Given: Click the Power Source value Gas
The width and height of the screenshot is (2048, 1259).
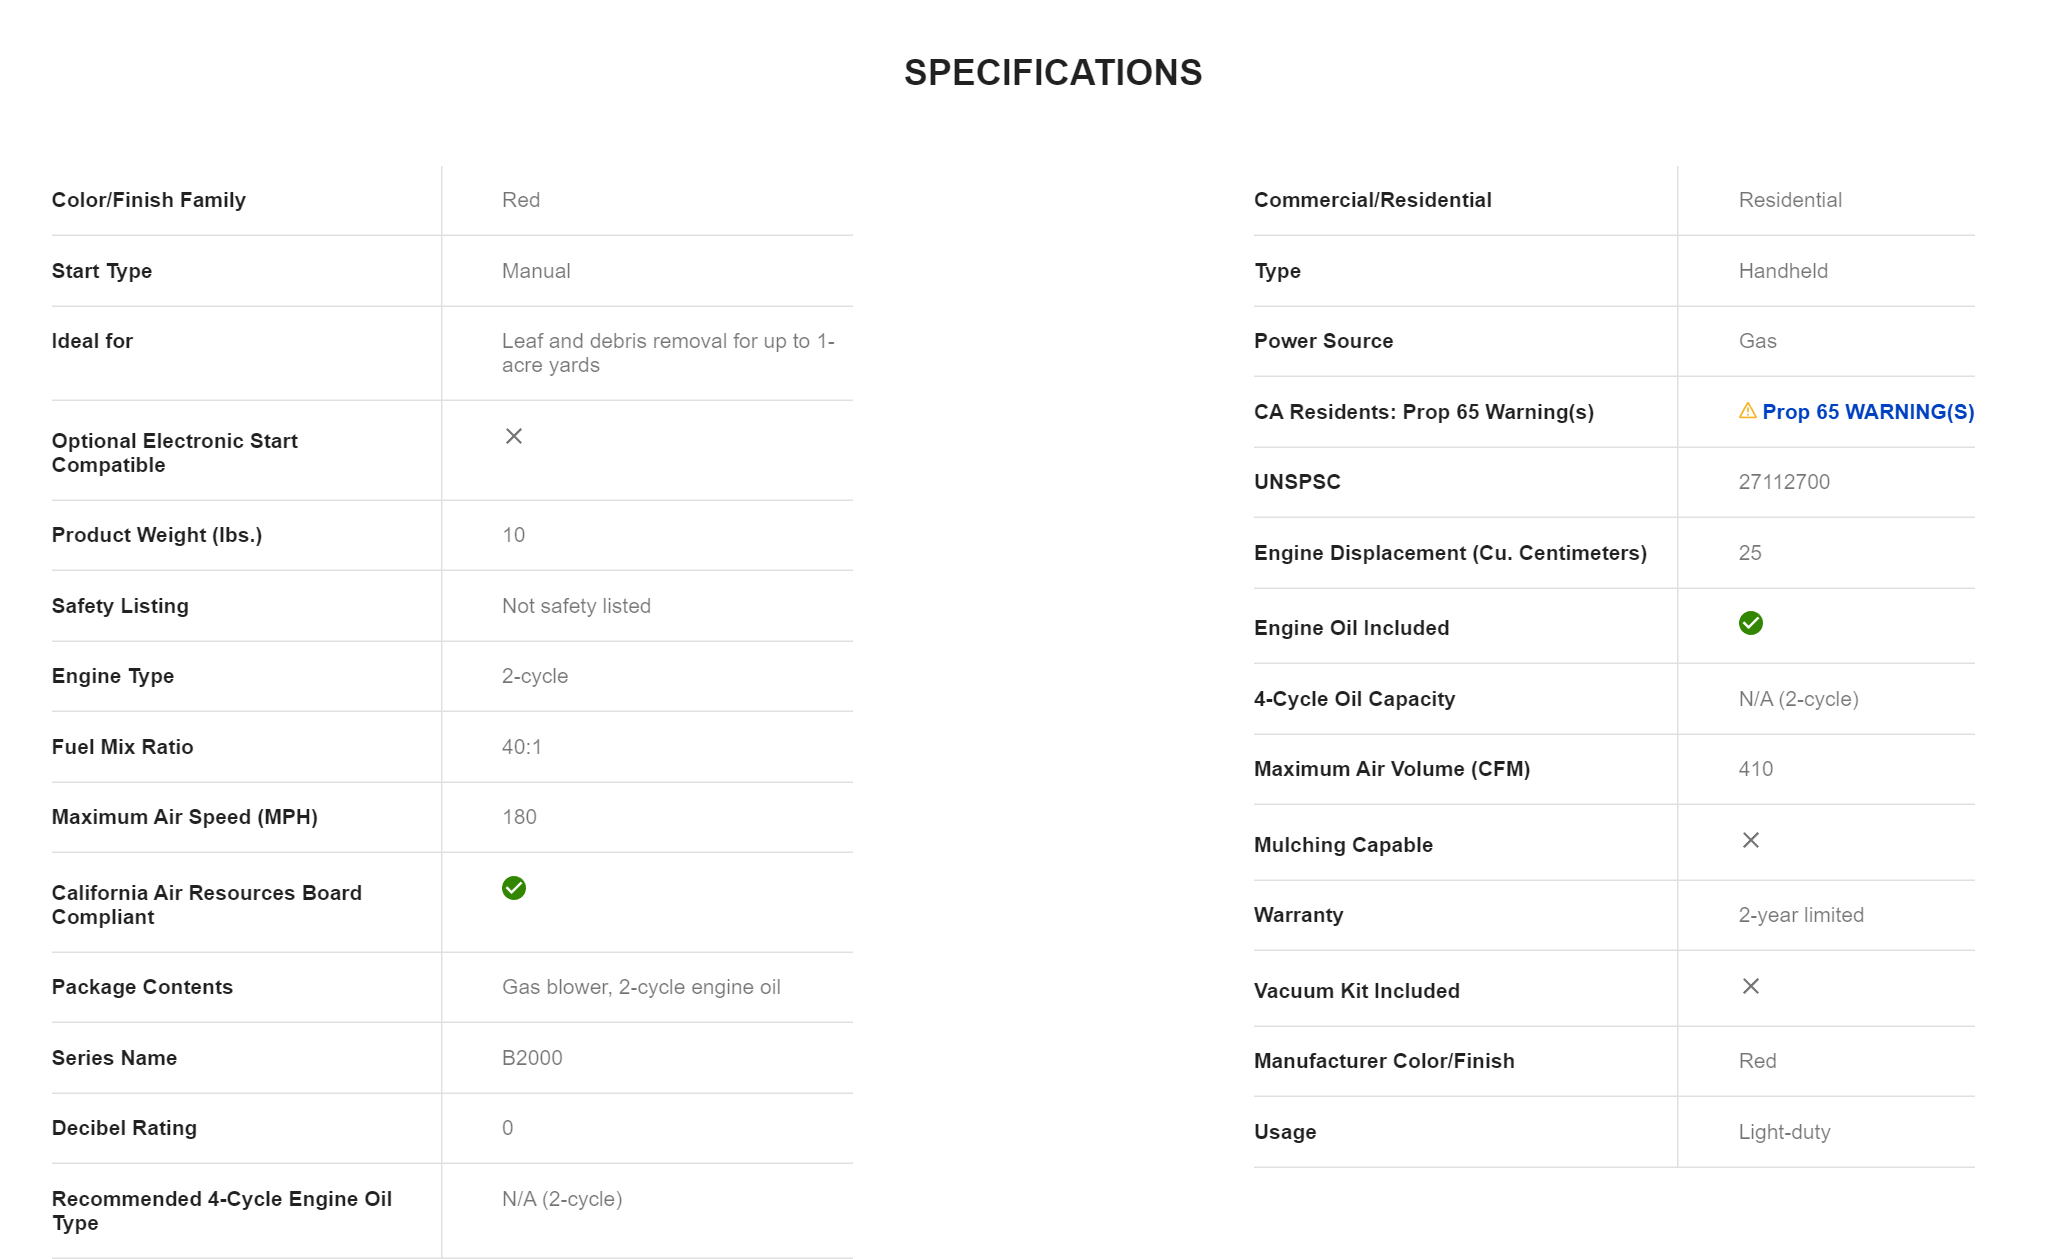Looking at the screenshot, I should click(1756, 341).
